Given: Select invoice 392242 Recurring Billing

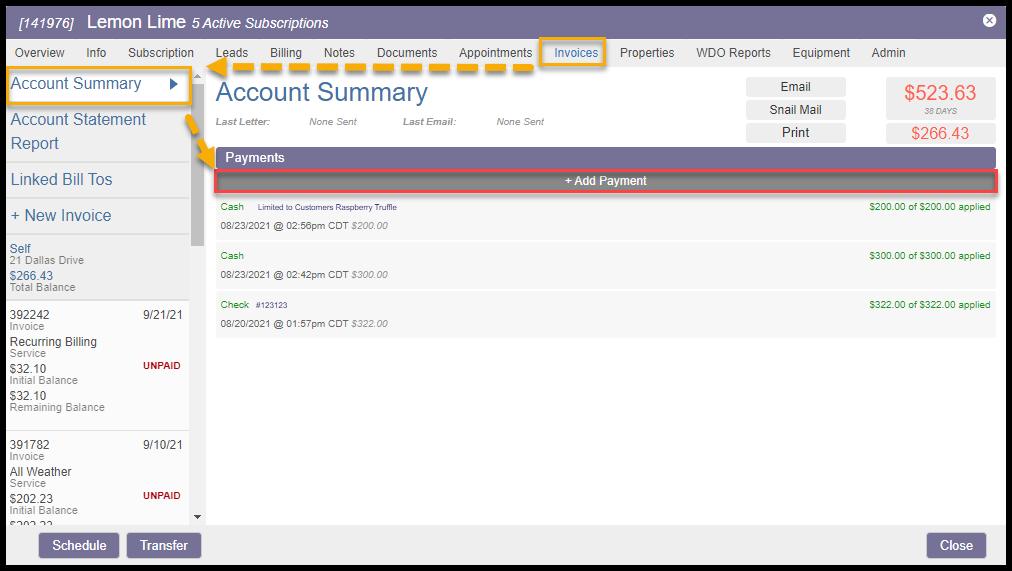Looking at the screenshot, I should coord(95,360).
